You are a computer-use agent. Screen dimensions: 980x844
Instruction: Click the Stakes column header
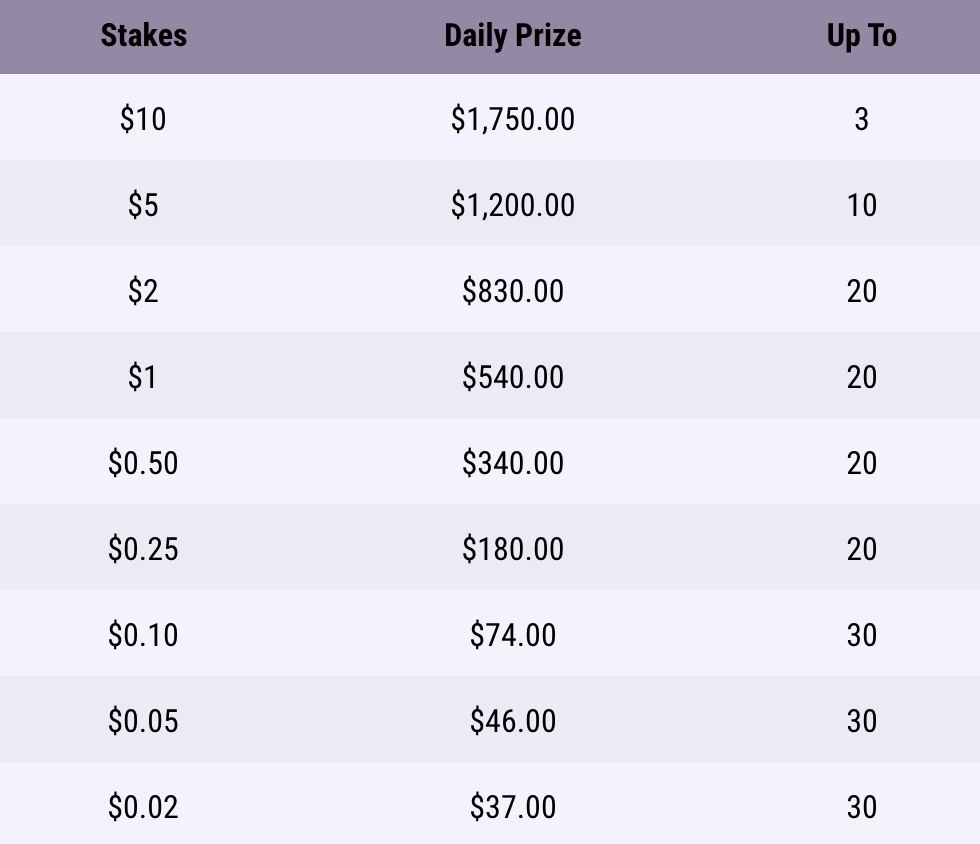coord(143,36)
